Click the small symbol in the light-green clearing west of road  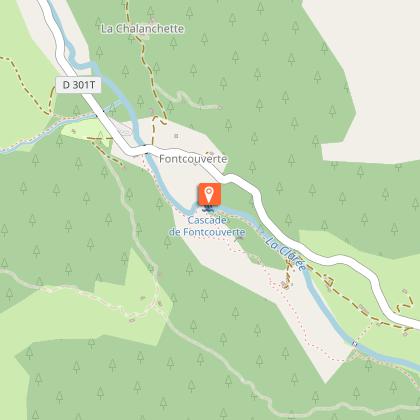pos(74,131)
